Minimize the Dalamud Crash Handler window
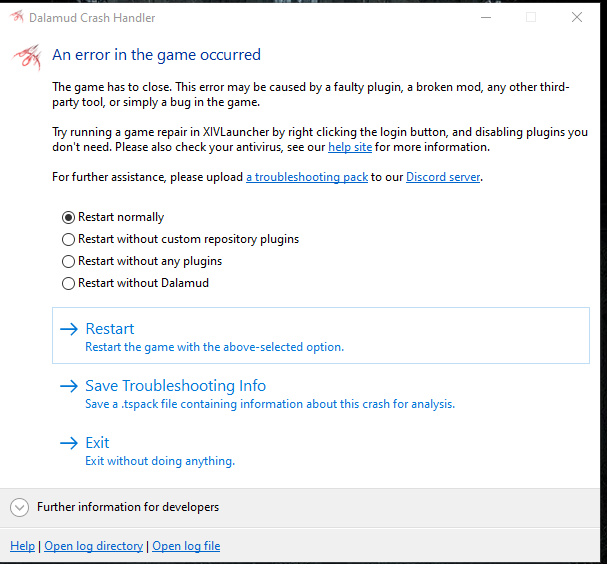This screenshot has height=564, width=607. pos(486,17)
